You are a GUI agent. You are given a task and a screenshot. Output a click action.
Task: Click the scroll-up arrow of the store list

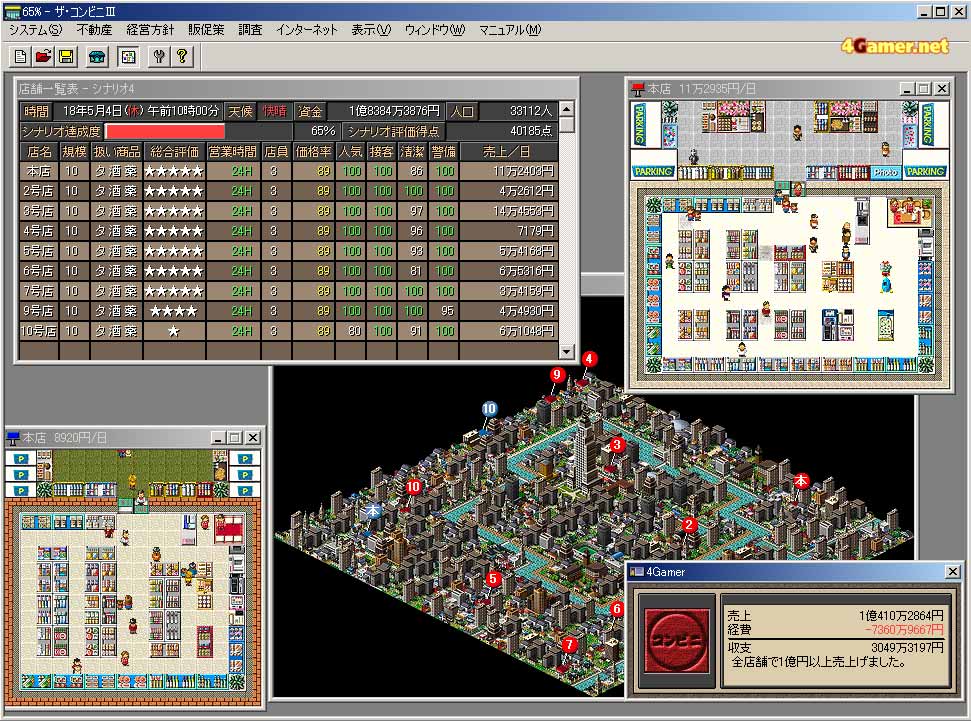pyautogui.click(x=567, y=110)
